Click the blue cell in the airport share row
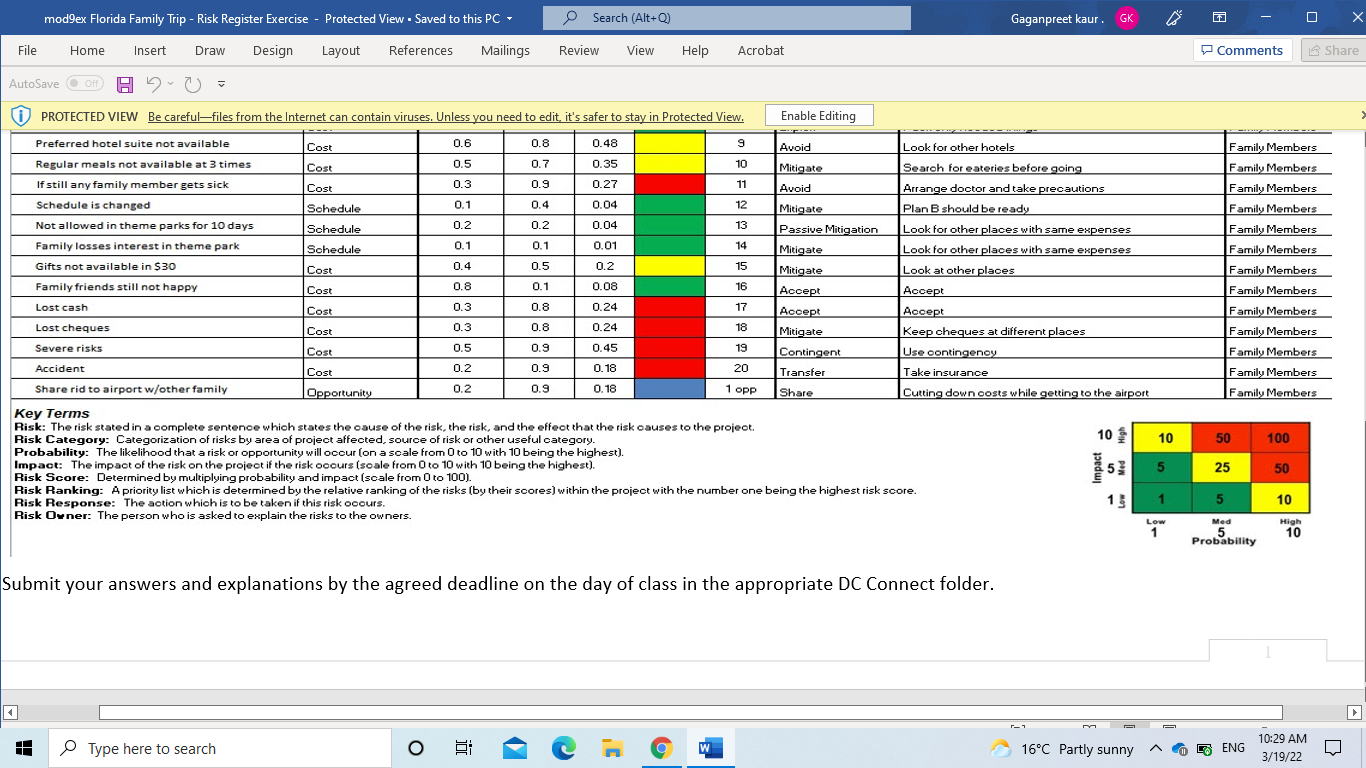The height and width of the screenshot is (768, 1366). [x=670, y=390]
